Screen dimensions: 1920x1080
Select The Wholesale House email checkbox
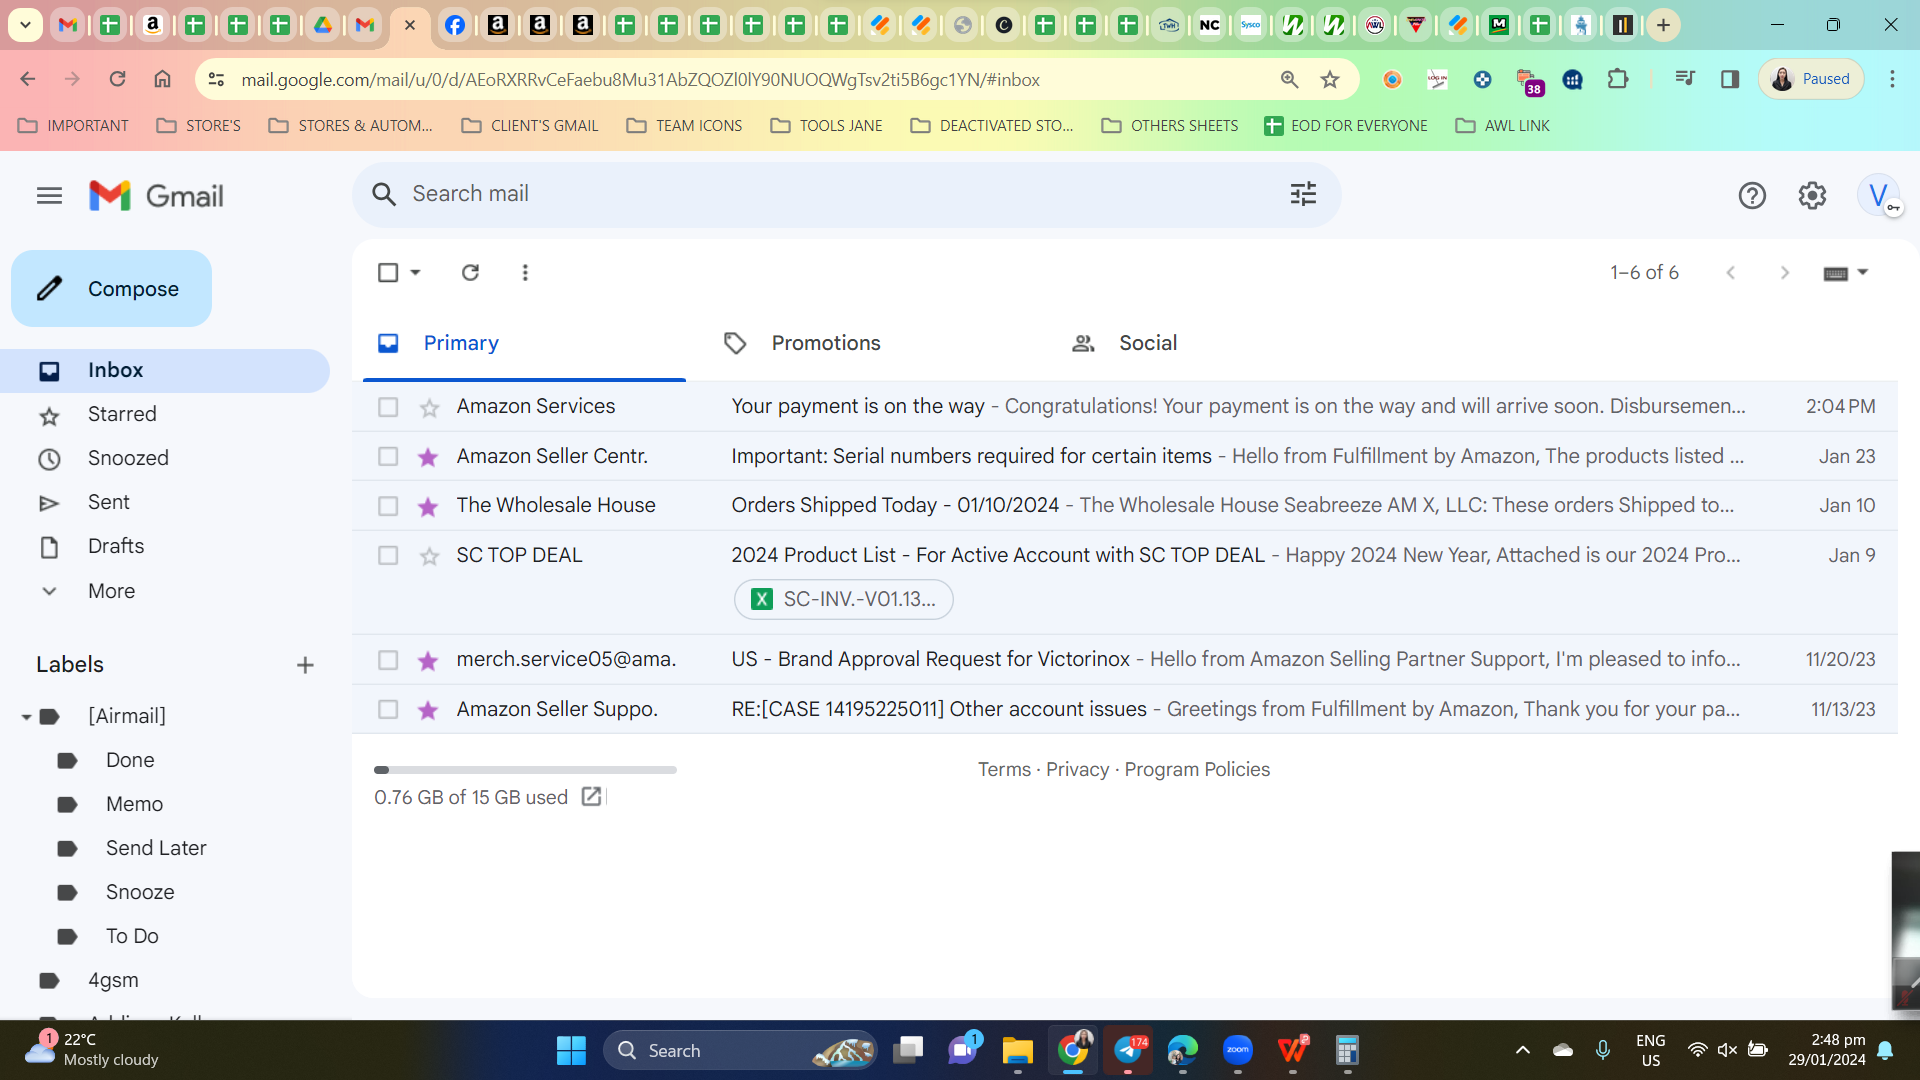click(388, 506)
